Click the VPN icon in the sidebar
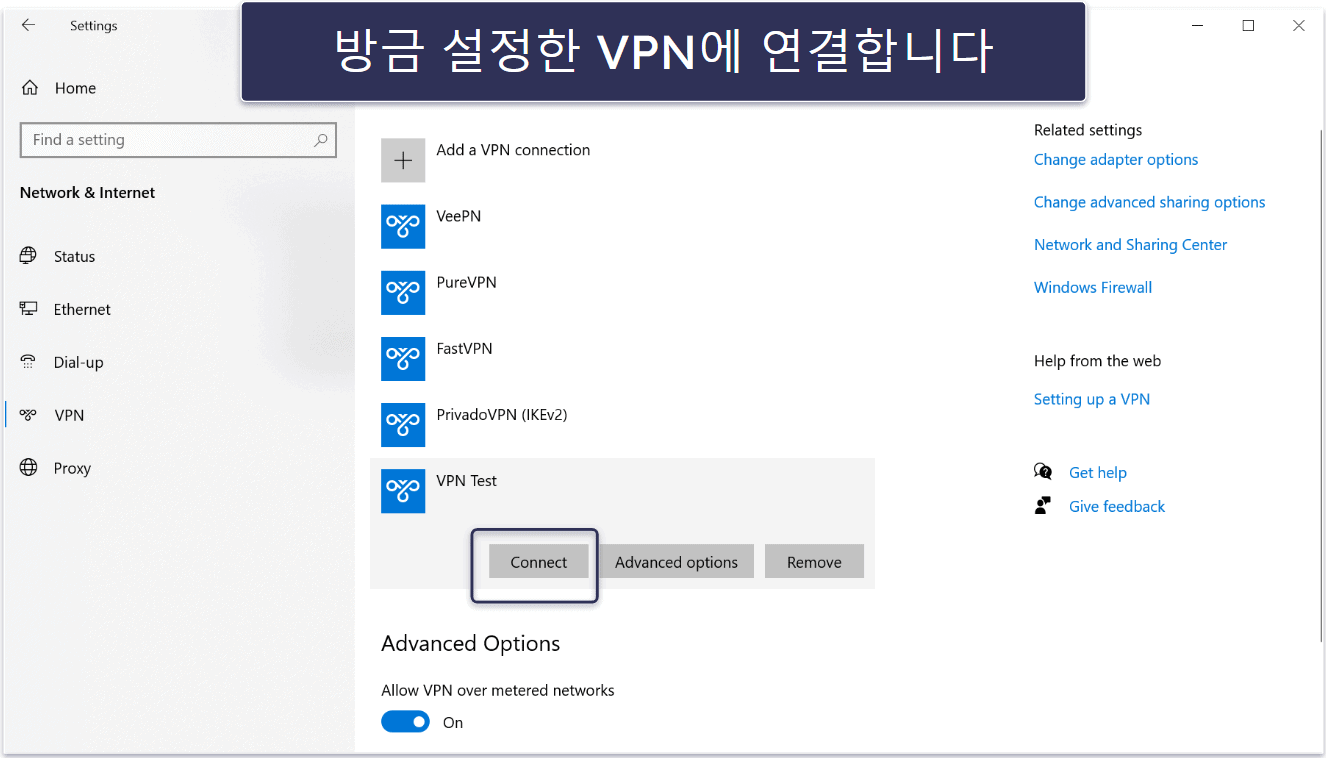The height and width of the screenshot is (758, 1326). coord(29,415)
